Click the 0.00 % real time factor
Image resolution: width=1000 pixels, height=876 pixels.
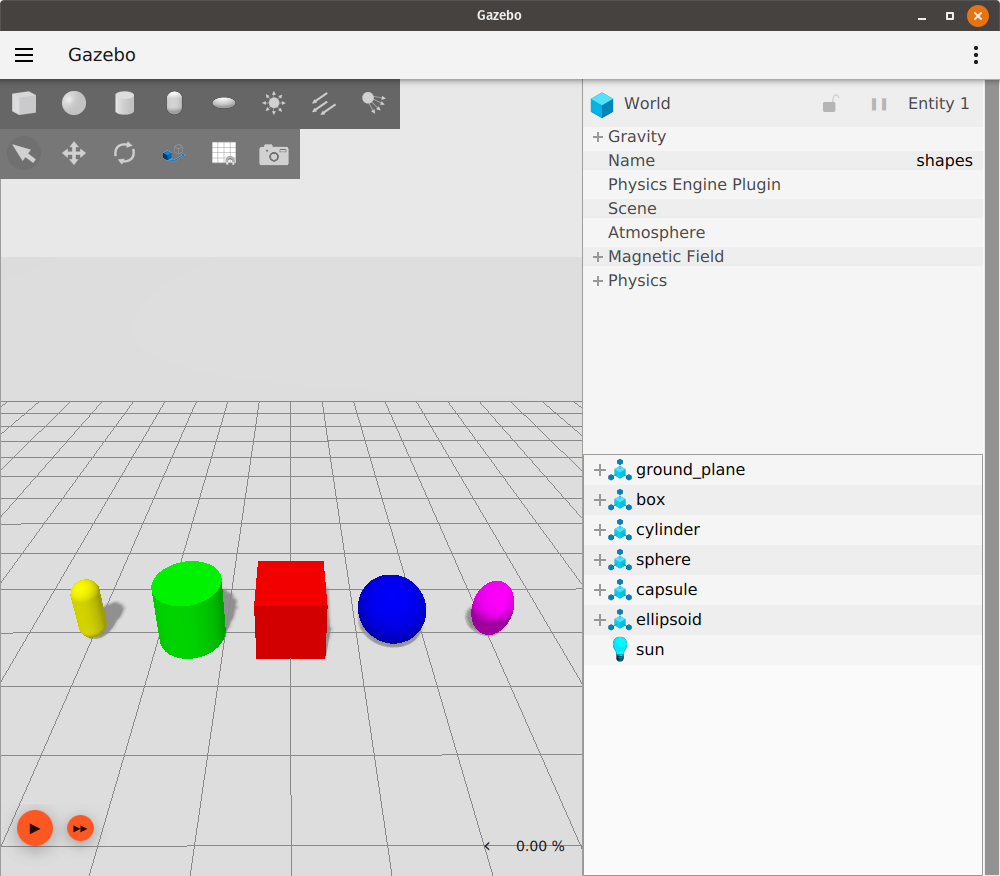[540, 846]
